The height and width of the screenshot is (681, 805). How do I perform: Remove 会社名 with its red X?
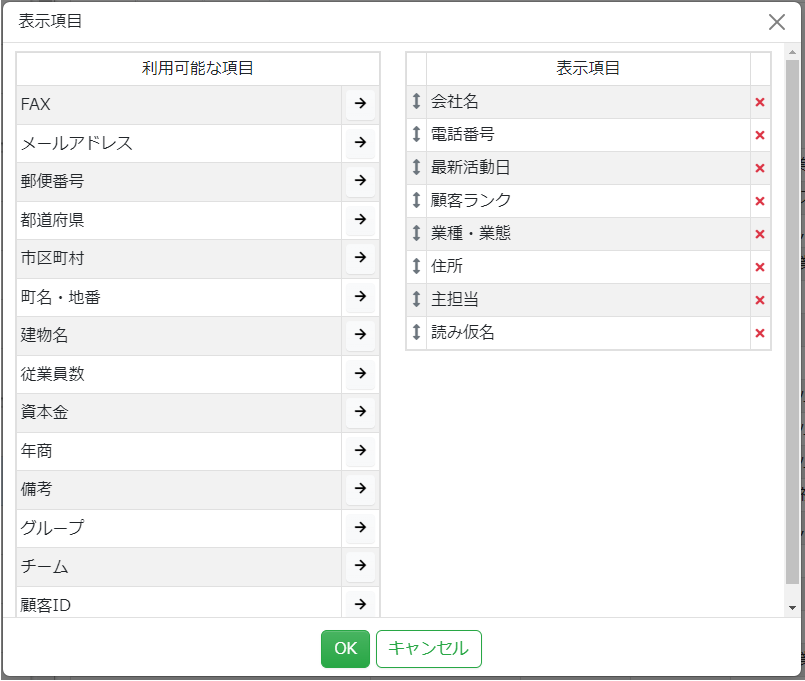(x=760, y=102)
